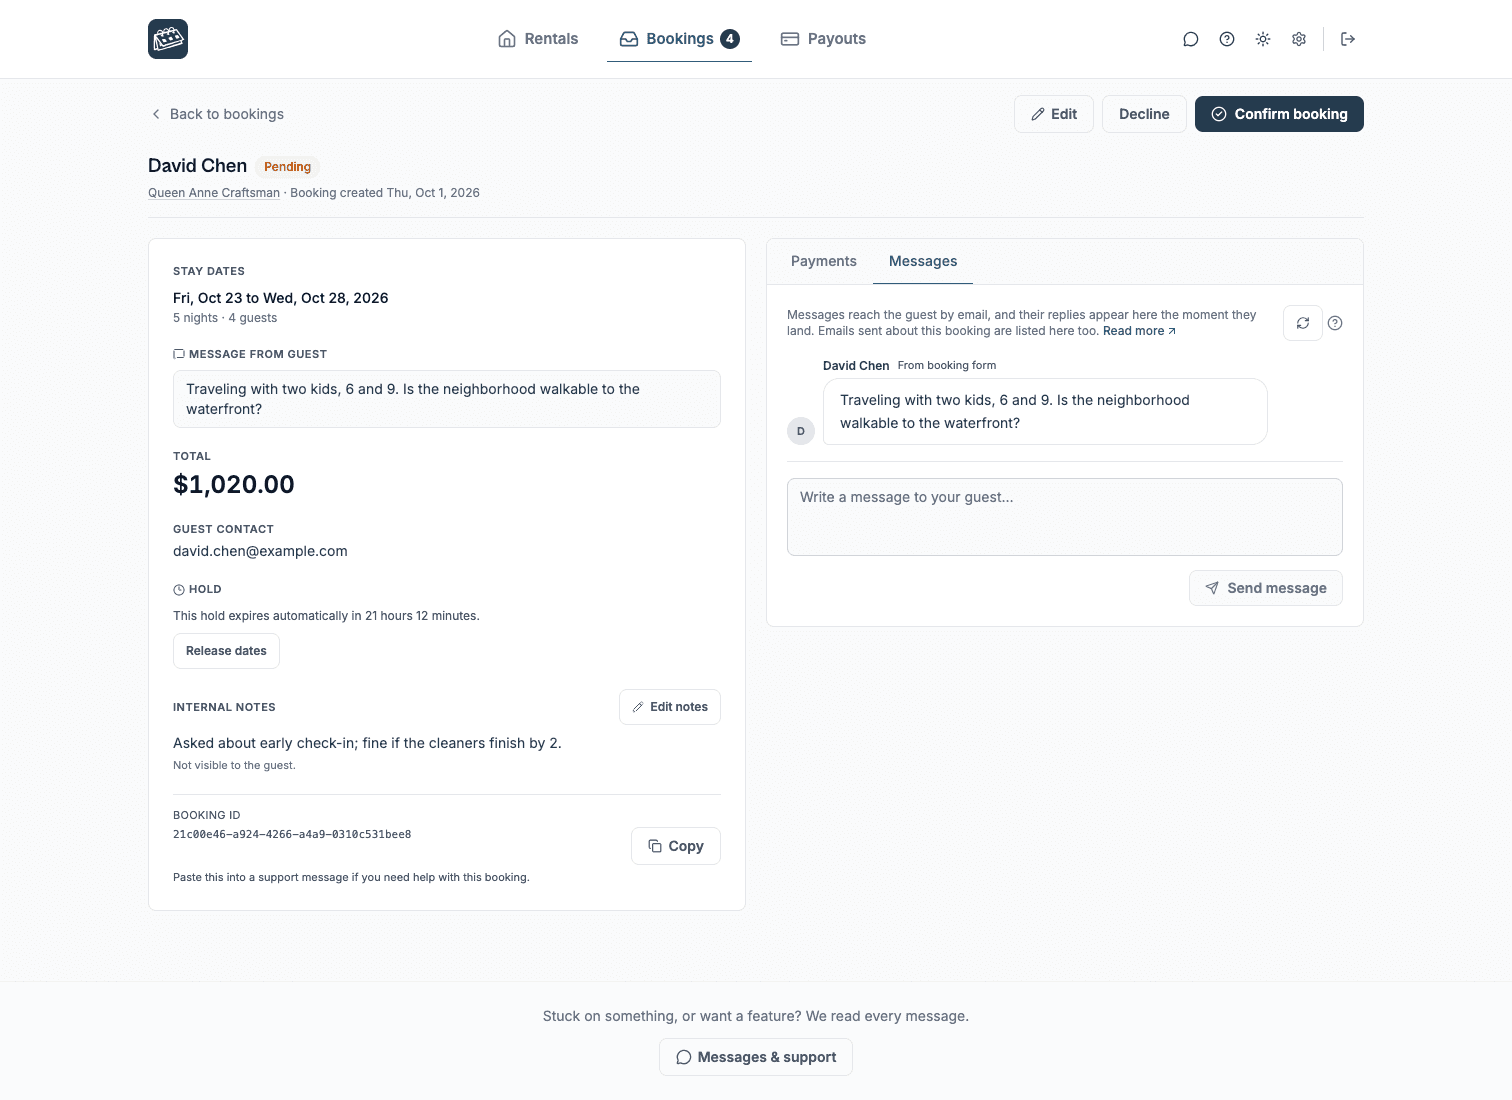The width and height of the screenshot is (1512, 1100).
Task: Click the internal note about early check-in
Action: [367, 743]
